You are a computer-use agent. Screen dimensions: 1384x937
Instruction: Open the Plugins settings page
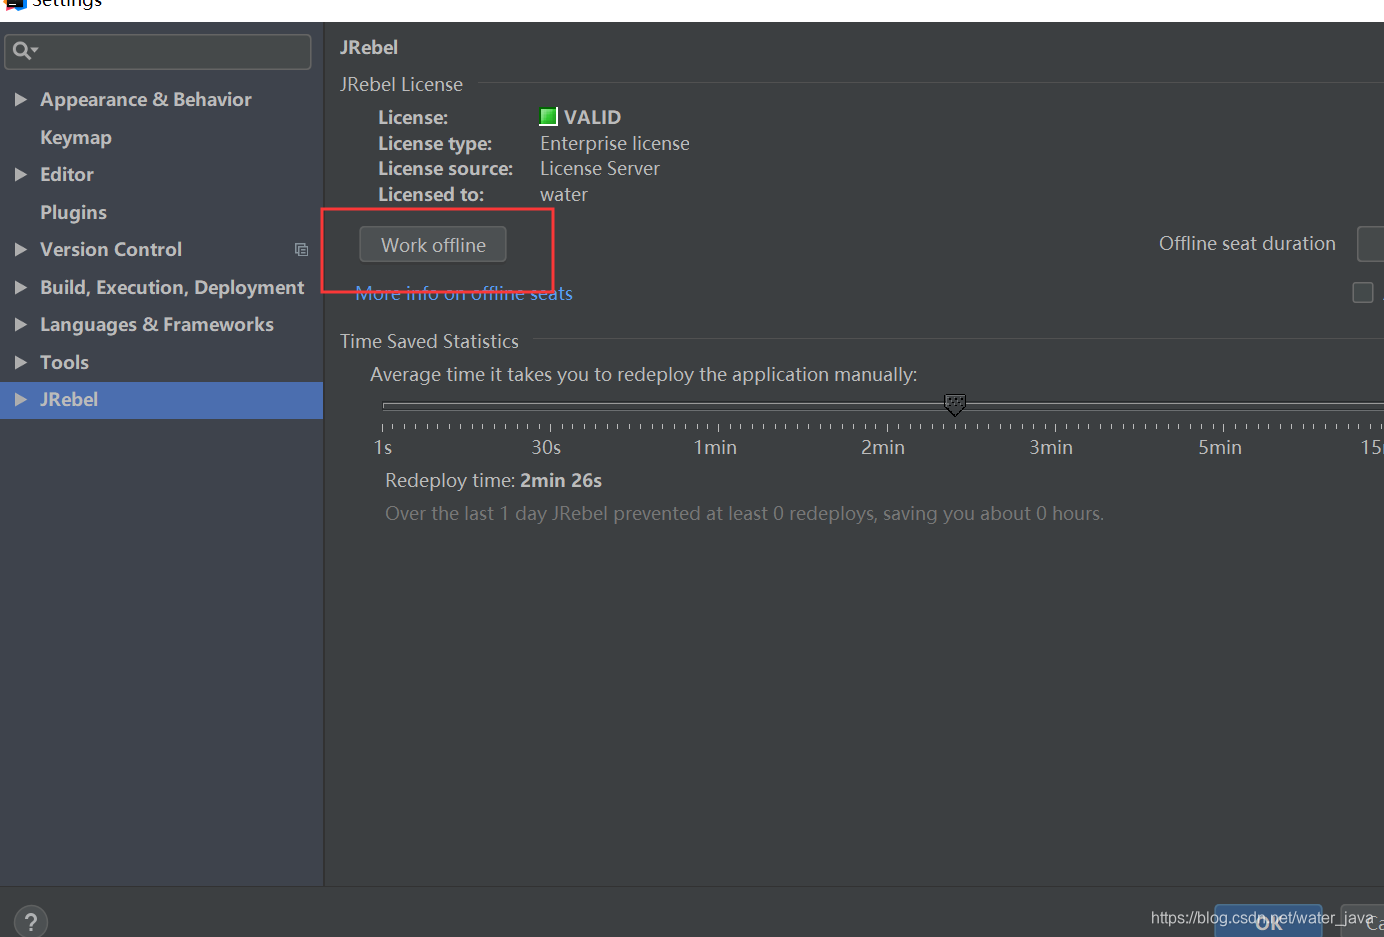pos(73,212)
